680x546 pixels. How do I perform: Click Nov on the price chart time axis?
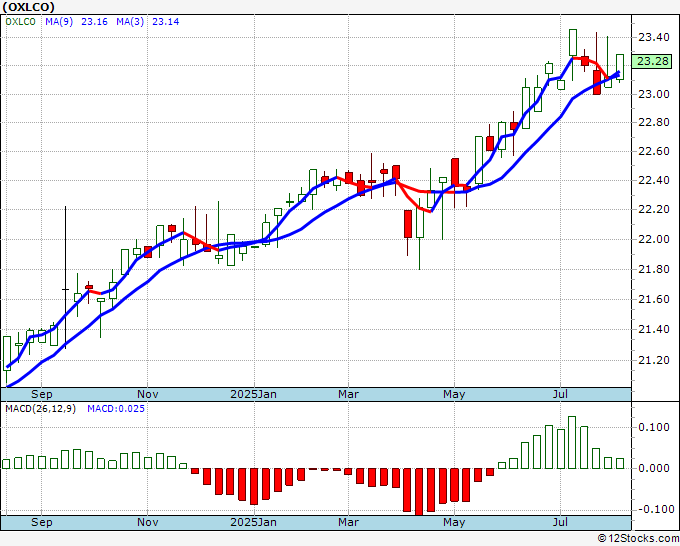(x=147, y=394)
